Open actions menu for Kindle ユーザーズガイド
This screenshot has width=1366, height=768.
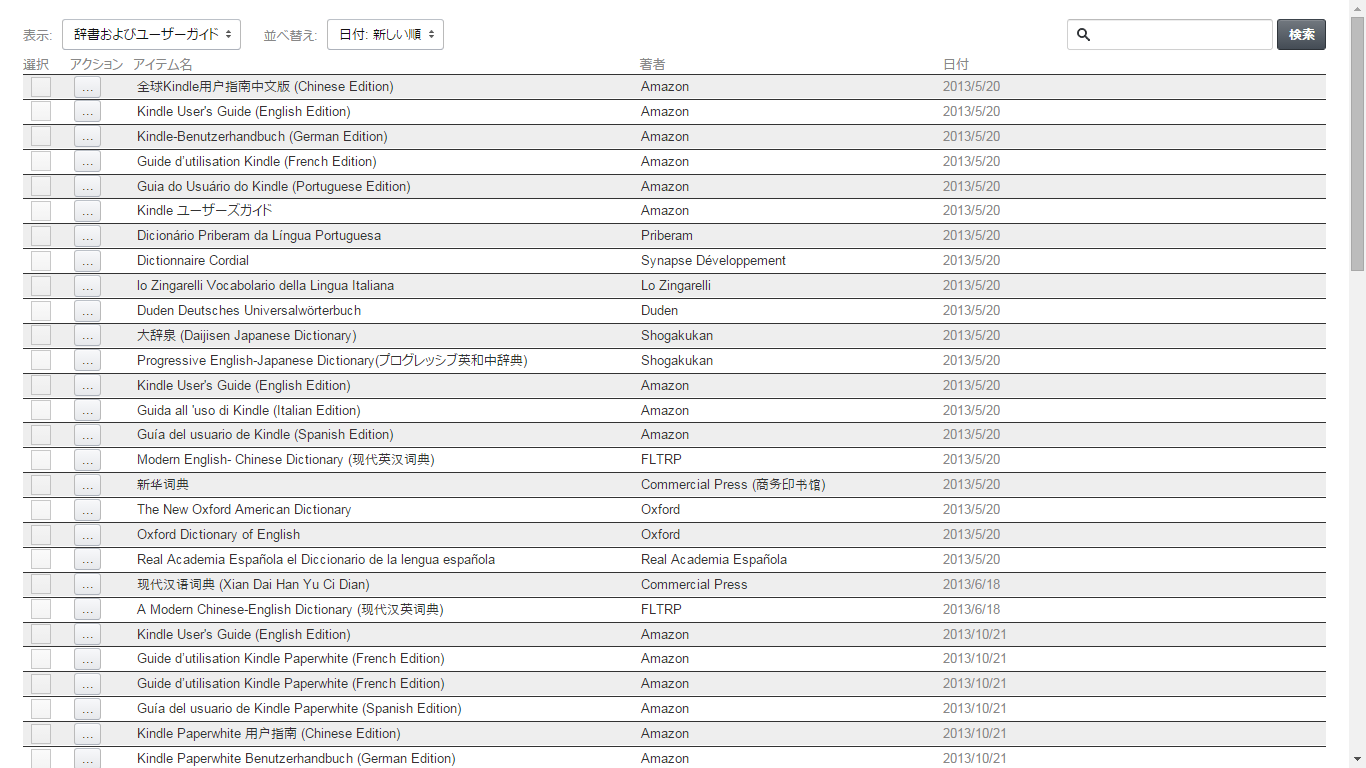(x=87, y=211)
